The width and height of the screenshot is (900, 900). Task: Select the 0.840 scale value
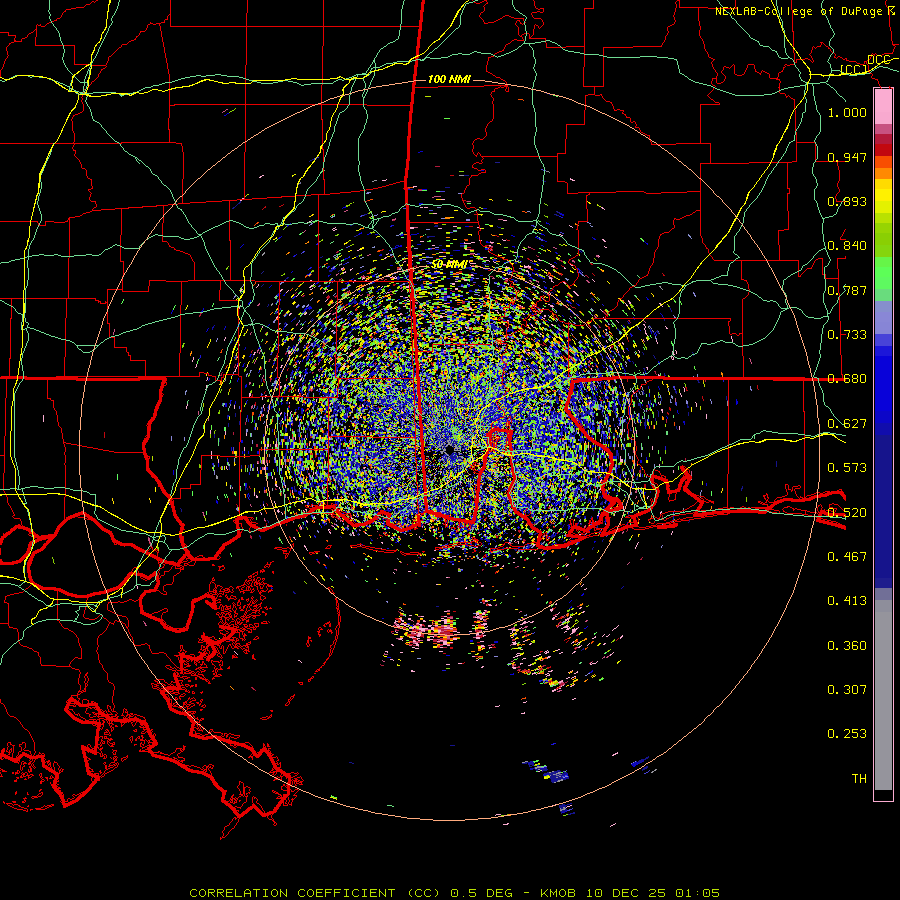pyautogui.click(x=847, y=246)
